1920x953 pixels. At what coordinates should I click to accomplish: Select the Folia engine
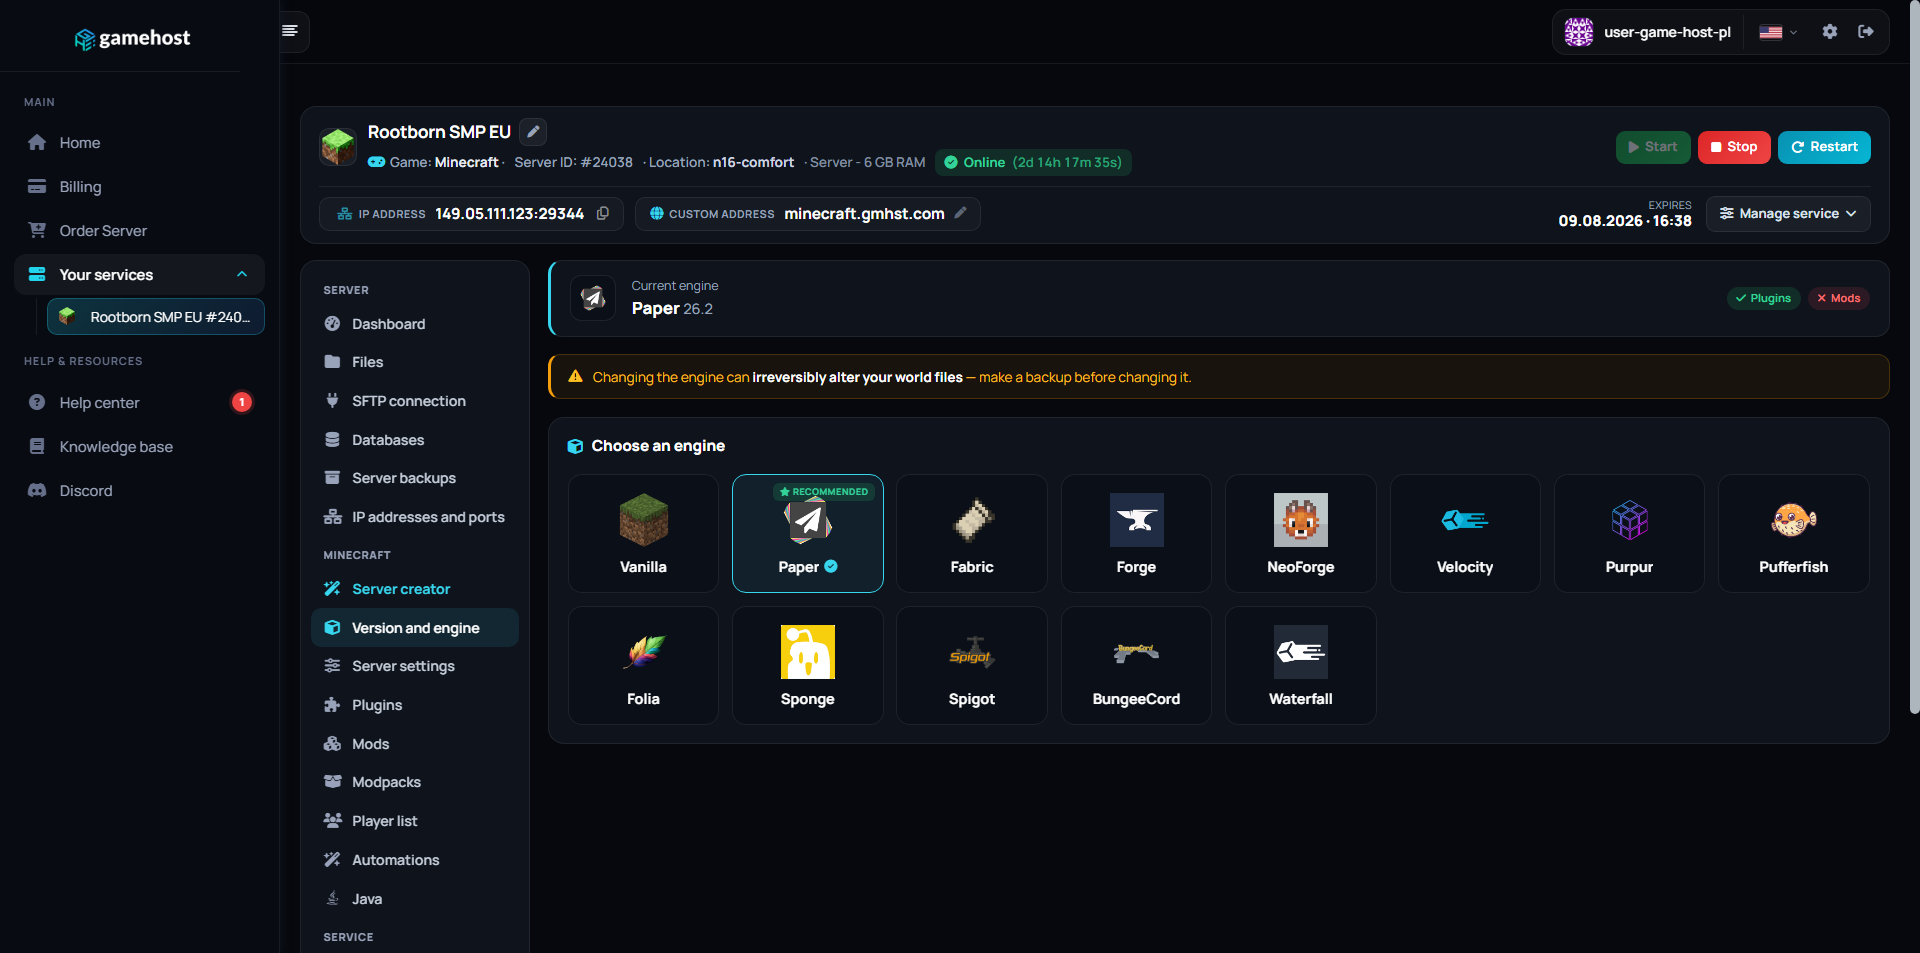[643, 665]
